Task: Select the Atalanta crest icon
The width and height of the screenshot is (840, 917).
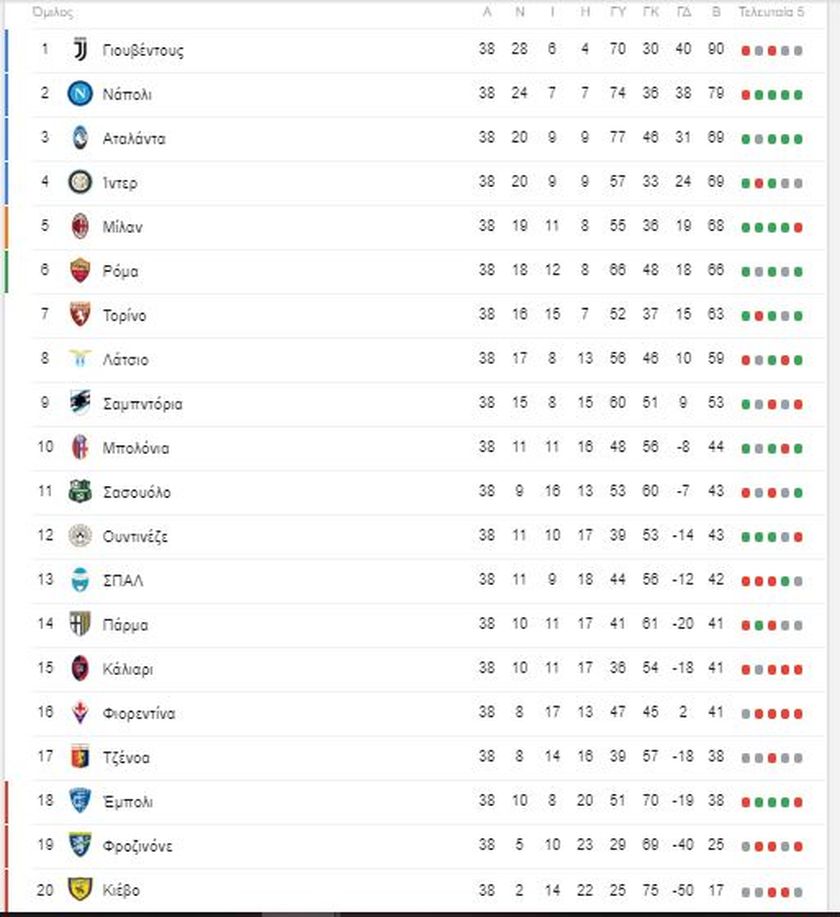Action: [x=80, y=138]
